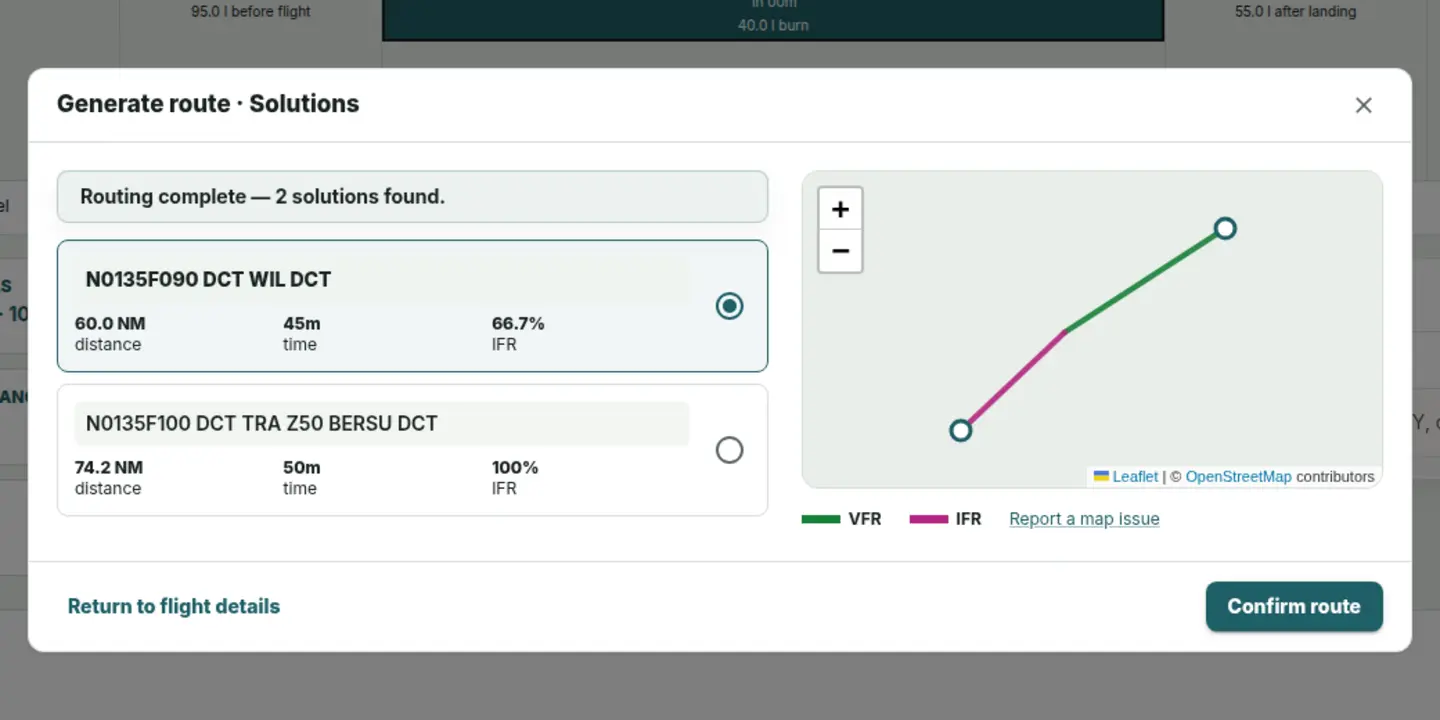
Task: Open the OpenStreetMap attribution link
Action: tap(1238, 477)
